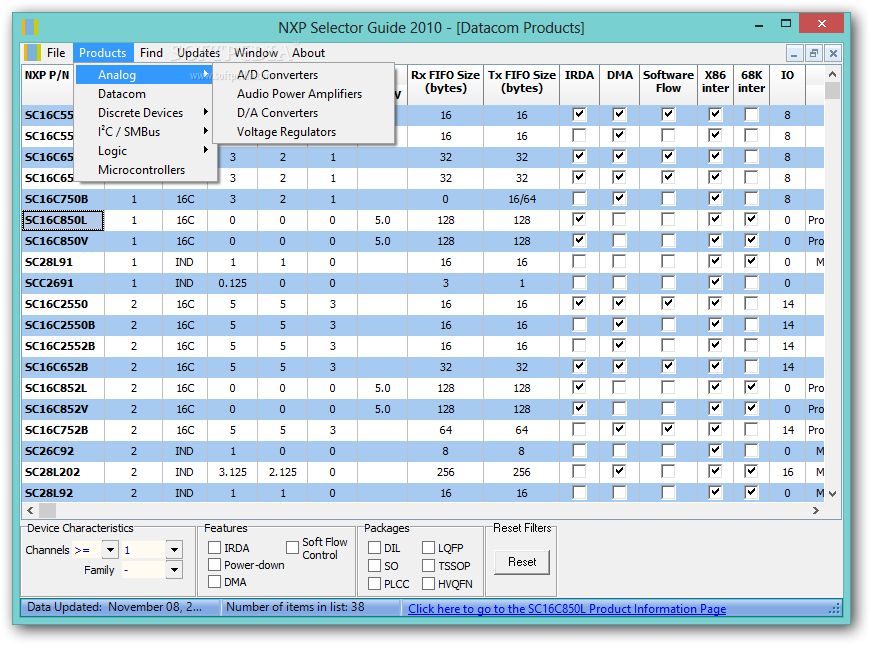The height and width of the screenshot is (645, 871).
Task: Click the resize grip in status bar
Action: [834, 609]
